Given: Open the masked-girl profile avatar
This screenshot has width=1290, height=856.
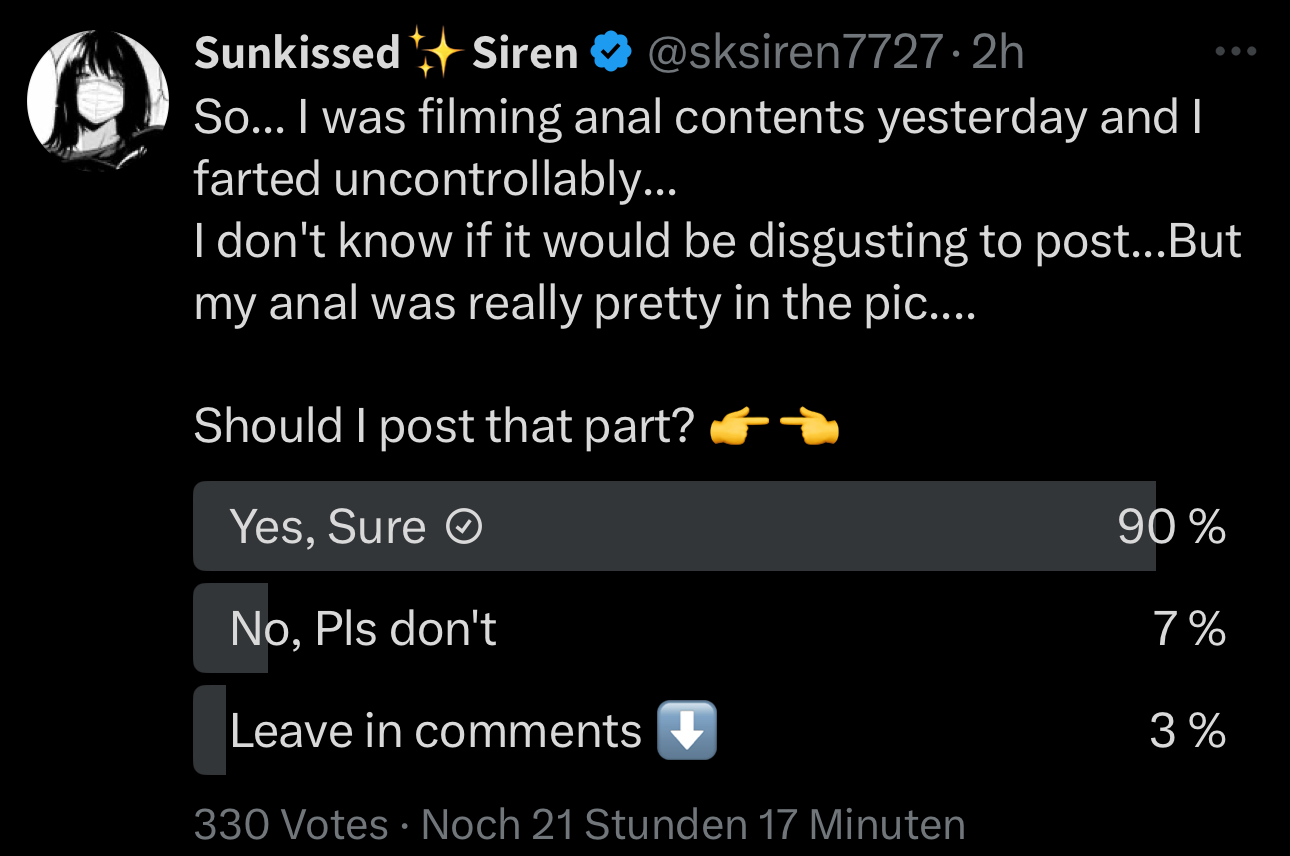Looking at the screenshot, I should tap(97, 101).
